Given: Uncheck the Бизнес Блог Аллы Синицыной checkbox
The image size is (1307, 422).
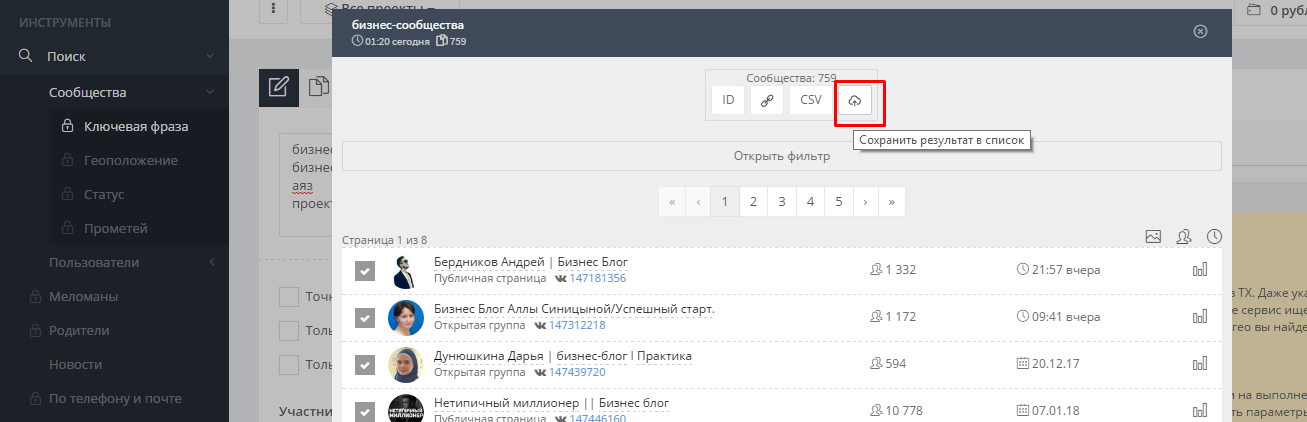Looking at the screenshot, I should 365,318.
